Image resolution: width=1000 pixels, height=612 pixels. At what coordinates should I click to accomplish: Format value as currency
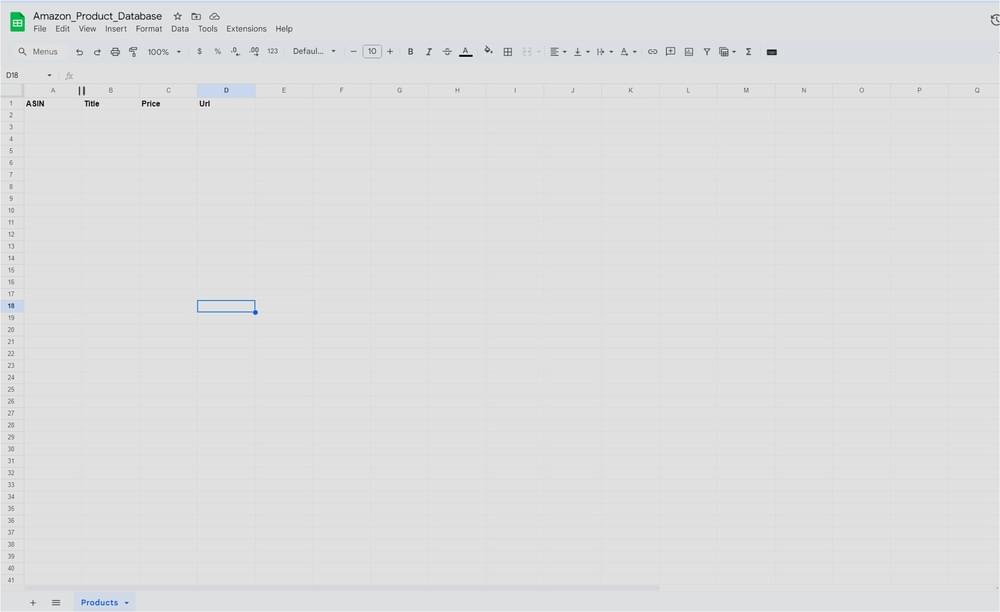coord(200,51)
